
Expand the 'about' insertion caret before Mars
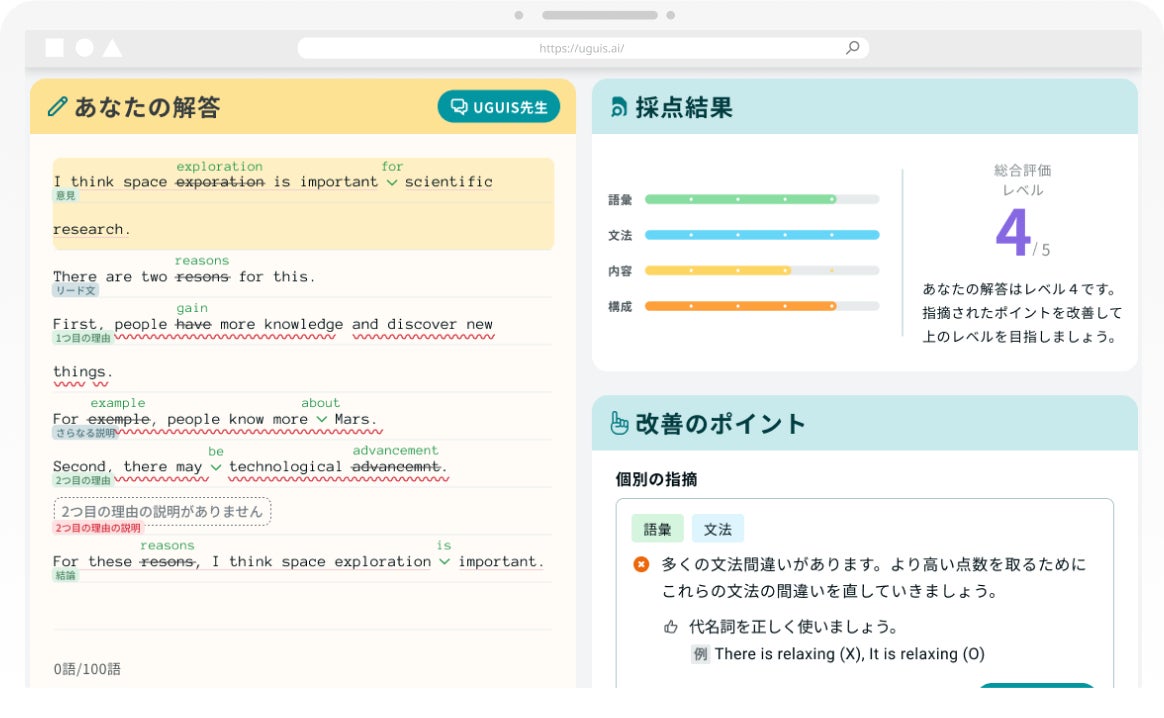321,420
